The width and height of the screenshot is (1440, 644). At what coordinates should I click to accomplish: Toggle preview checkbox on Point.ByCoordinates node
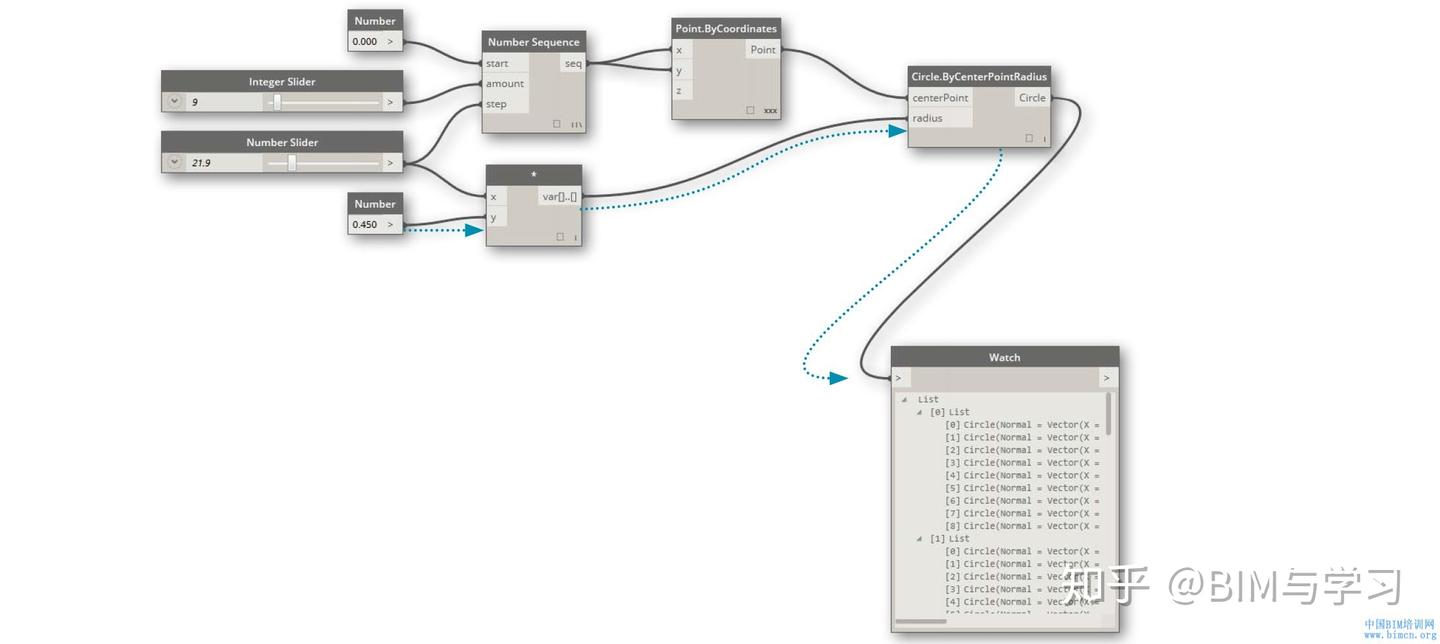pyautogui.click(x=750, y=110)
